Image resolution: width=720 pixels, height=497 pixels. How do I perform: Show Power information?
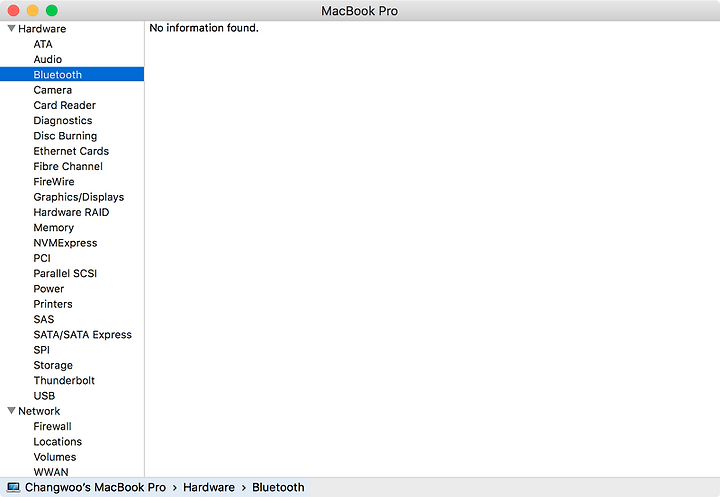pos(49,288)
